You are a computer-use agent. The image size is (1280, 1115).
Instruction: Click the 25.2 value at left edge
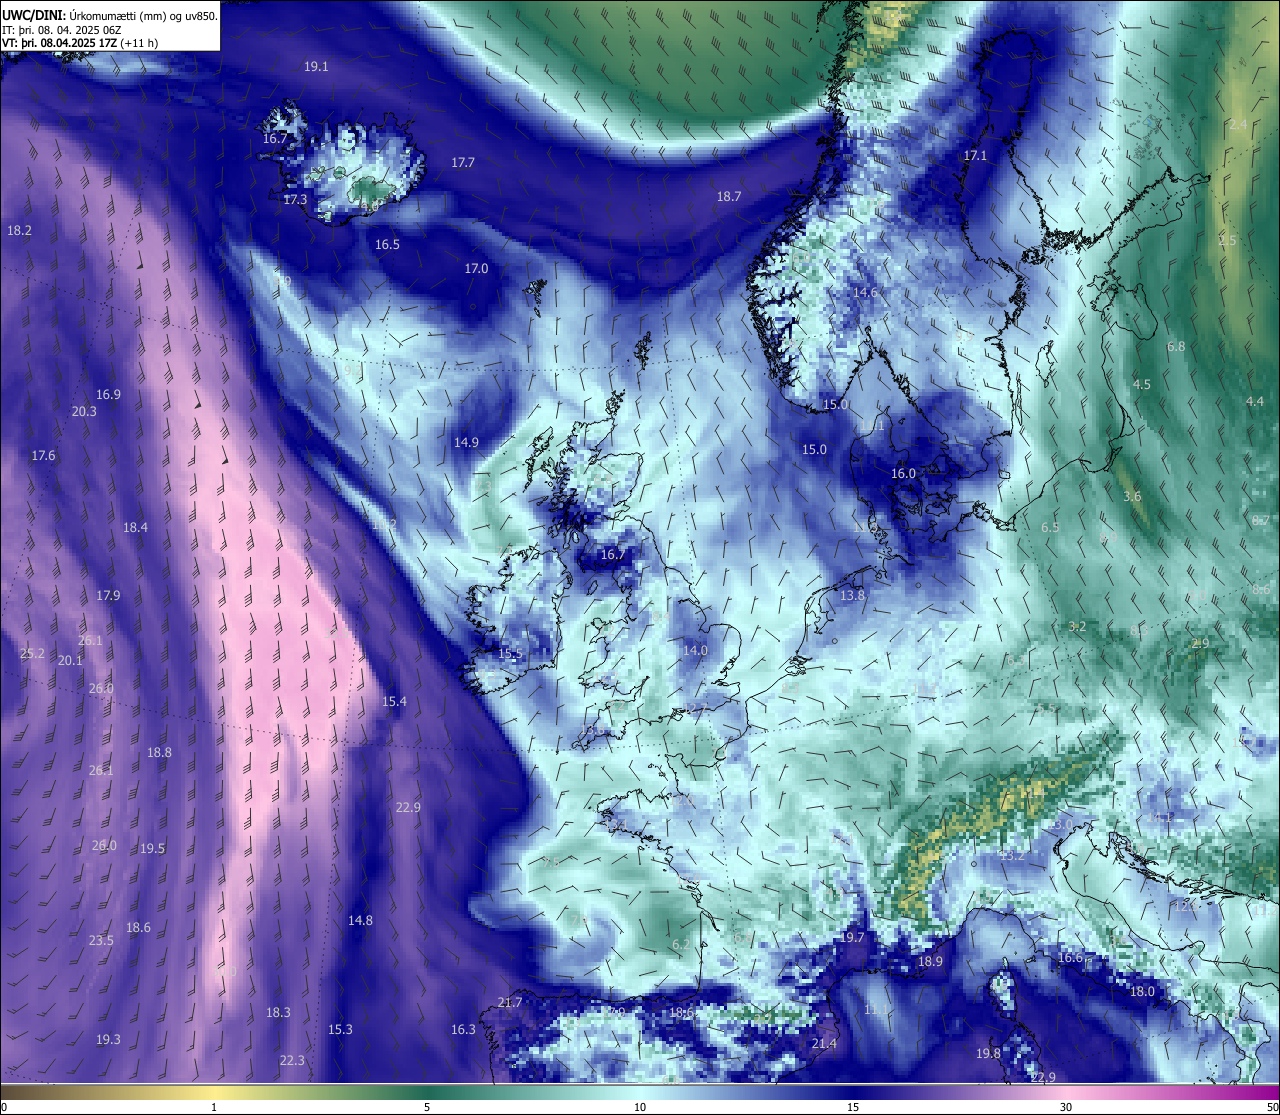pyautogui.click(x=32, y=654)
